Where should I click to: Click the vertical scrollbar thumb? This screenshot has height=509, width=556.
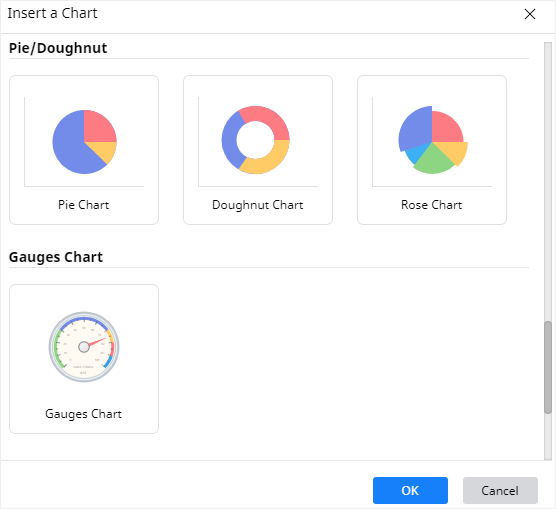tap(548, 367)
